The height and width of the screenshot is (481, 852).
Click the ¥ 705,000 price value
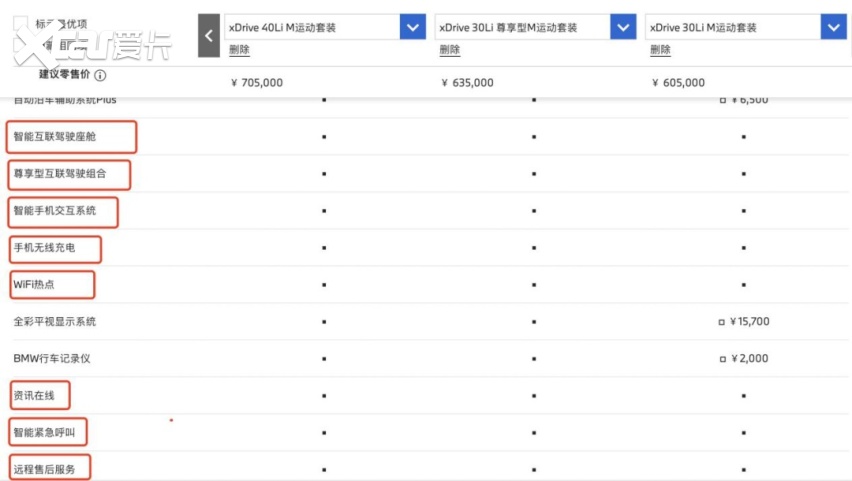pyautogui.click(x=257, y=83)
